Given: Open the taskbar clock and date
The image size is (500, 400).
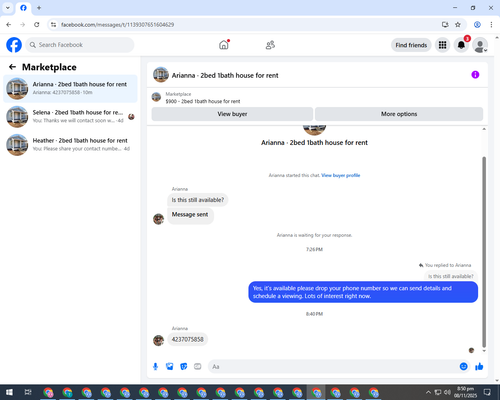Looking at the screenshot, I should (466, 392).
